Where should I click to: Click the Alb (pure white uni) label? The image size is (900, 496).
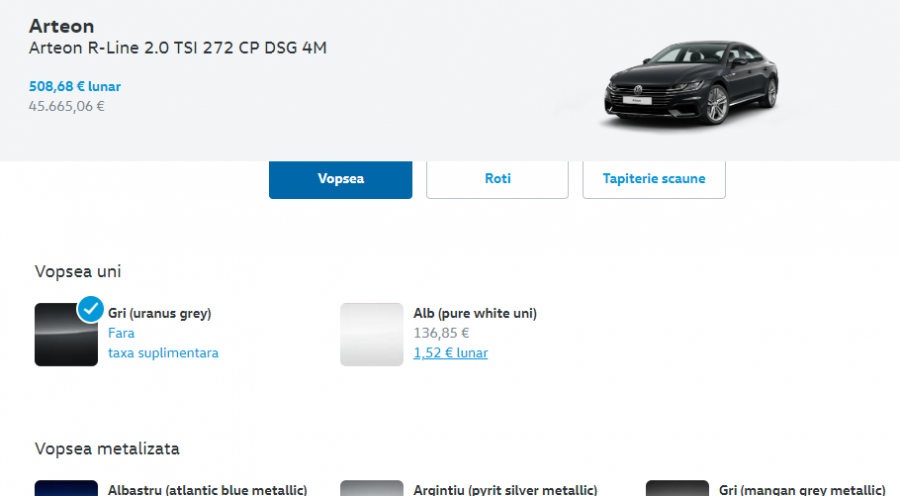click(x=475, y=313)
